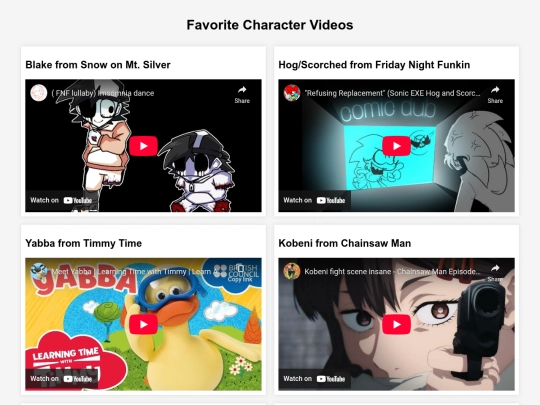The image size is (540, 405).
Task: Copy link of the Meet Yabba video
Action: click(240, 273)
